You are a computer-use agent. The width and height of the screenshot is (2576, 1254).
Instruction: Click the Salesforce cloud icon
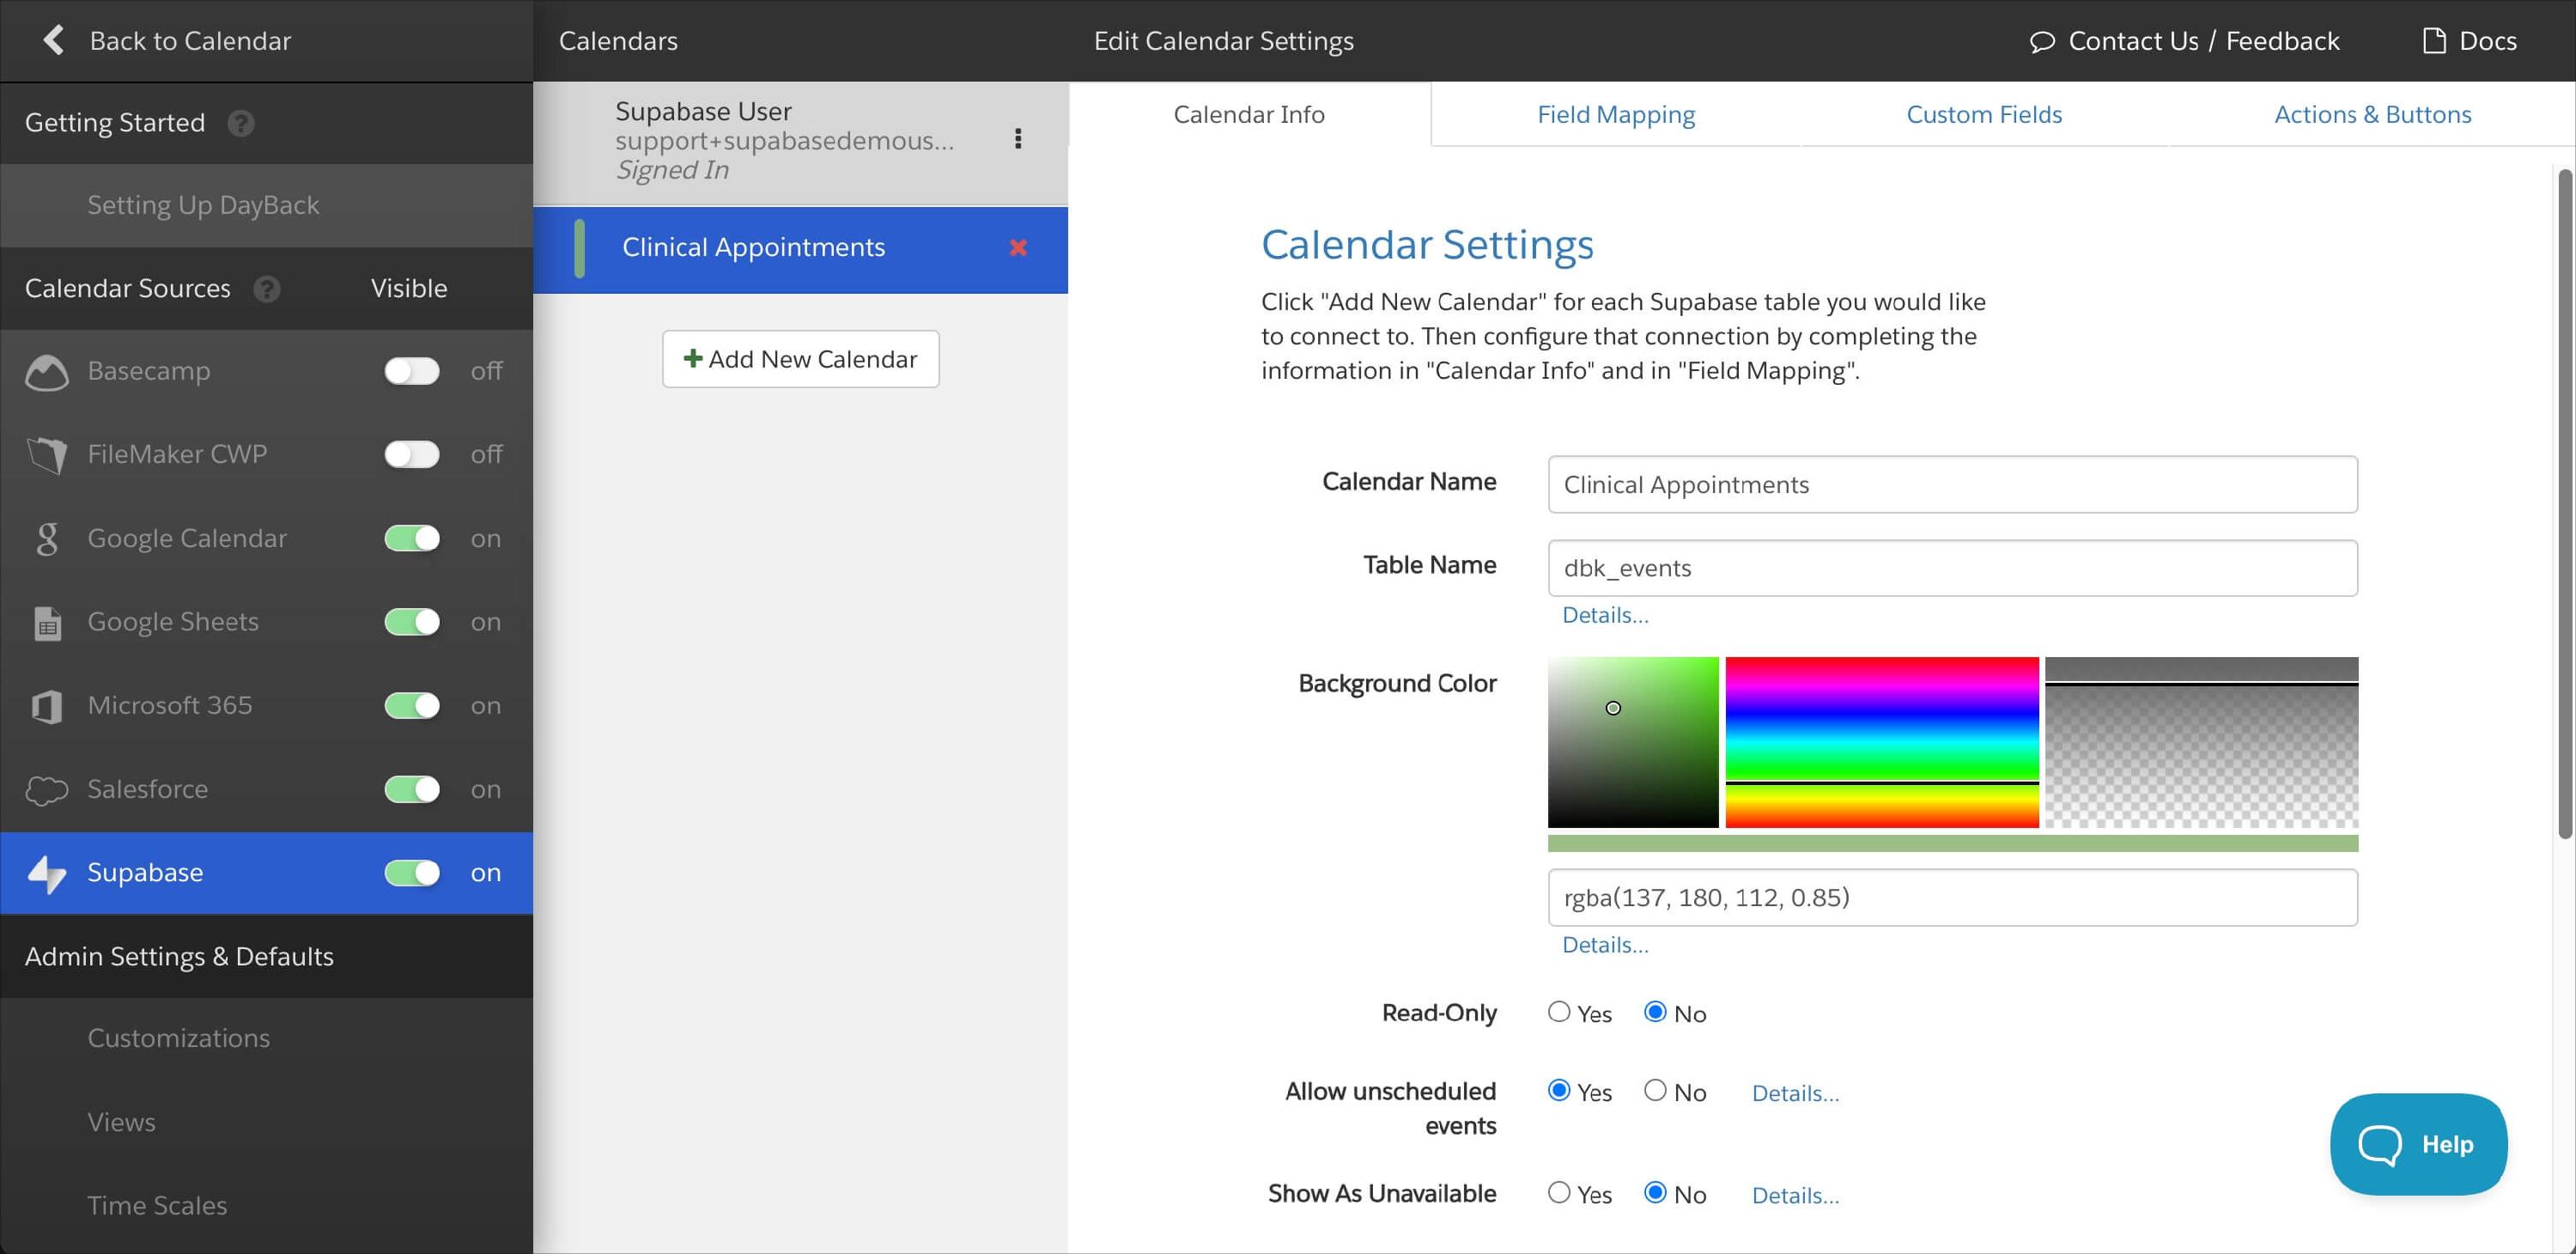pyautogui.click(x=47, y=790)
